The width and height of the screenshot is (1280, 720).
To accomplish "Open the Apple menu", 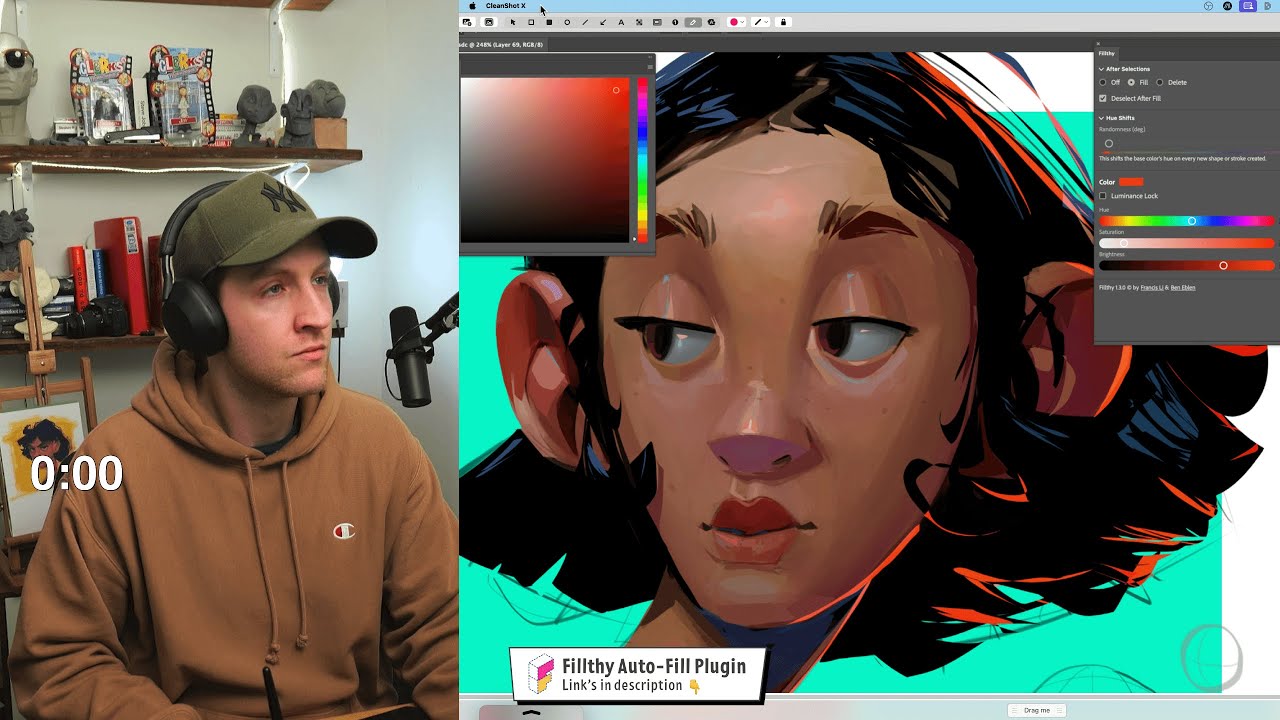I will [472, 6].
